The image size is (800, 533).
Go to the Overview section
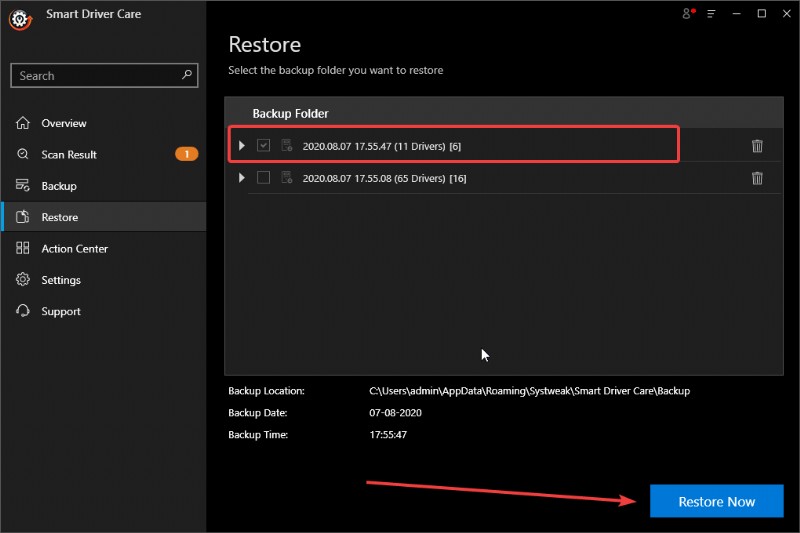[x=104, y=123]
